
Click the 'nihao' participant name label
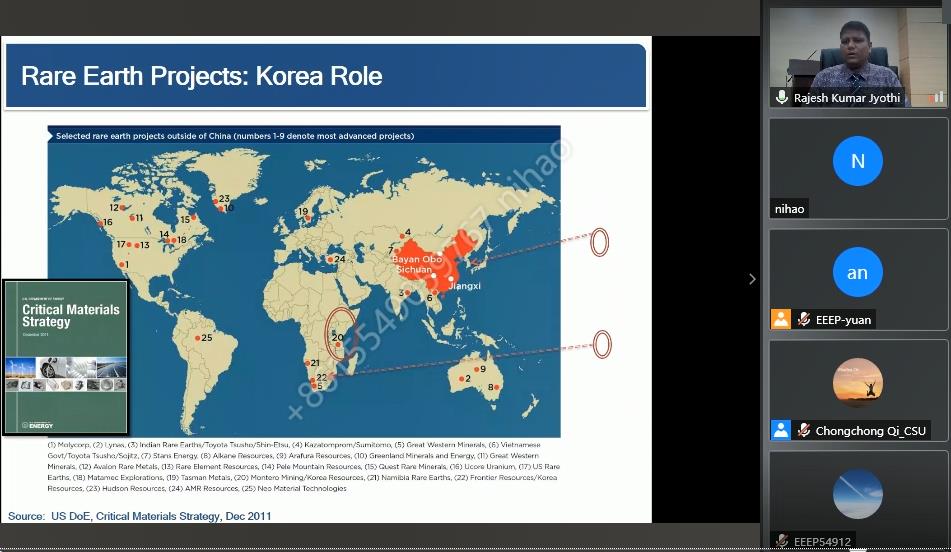coord(789,209)
